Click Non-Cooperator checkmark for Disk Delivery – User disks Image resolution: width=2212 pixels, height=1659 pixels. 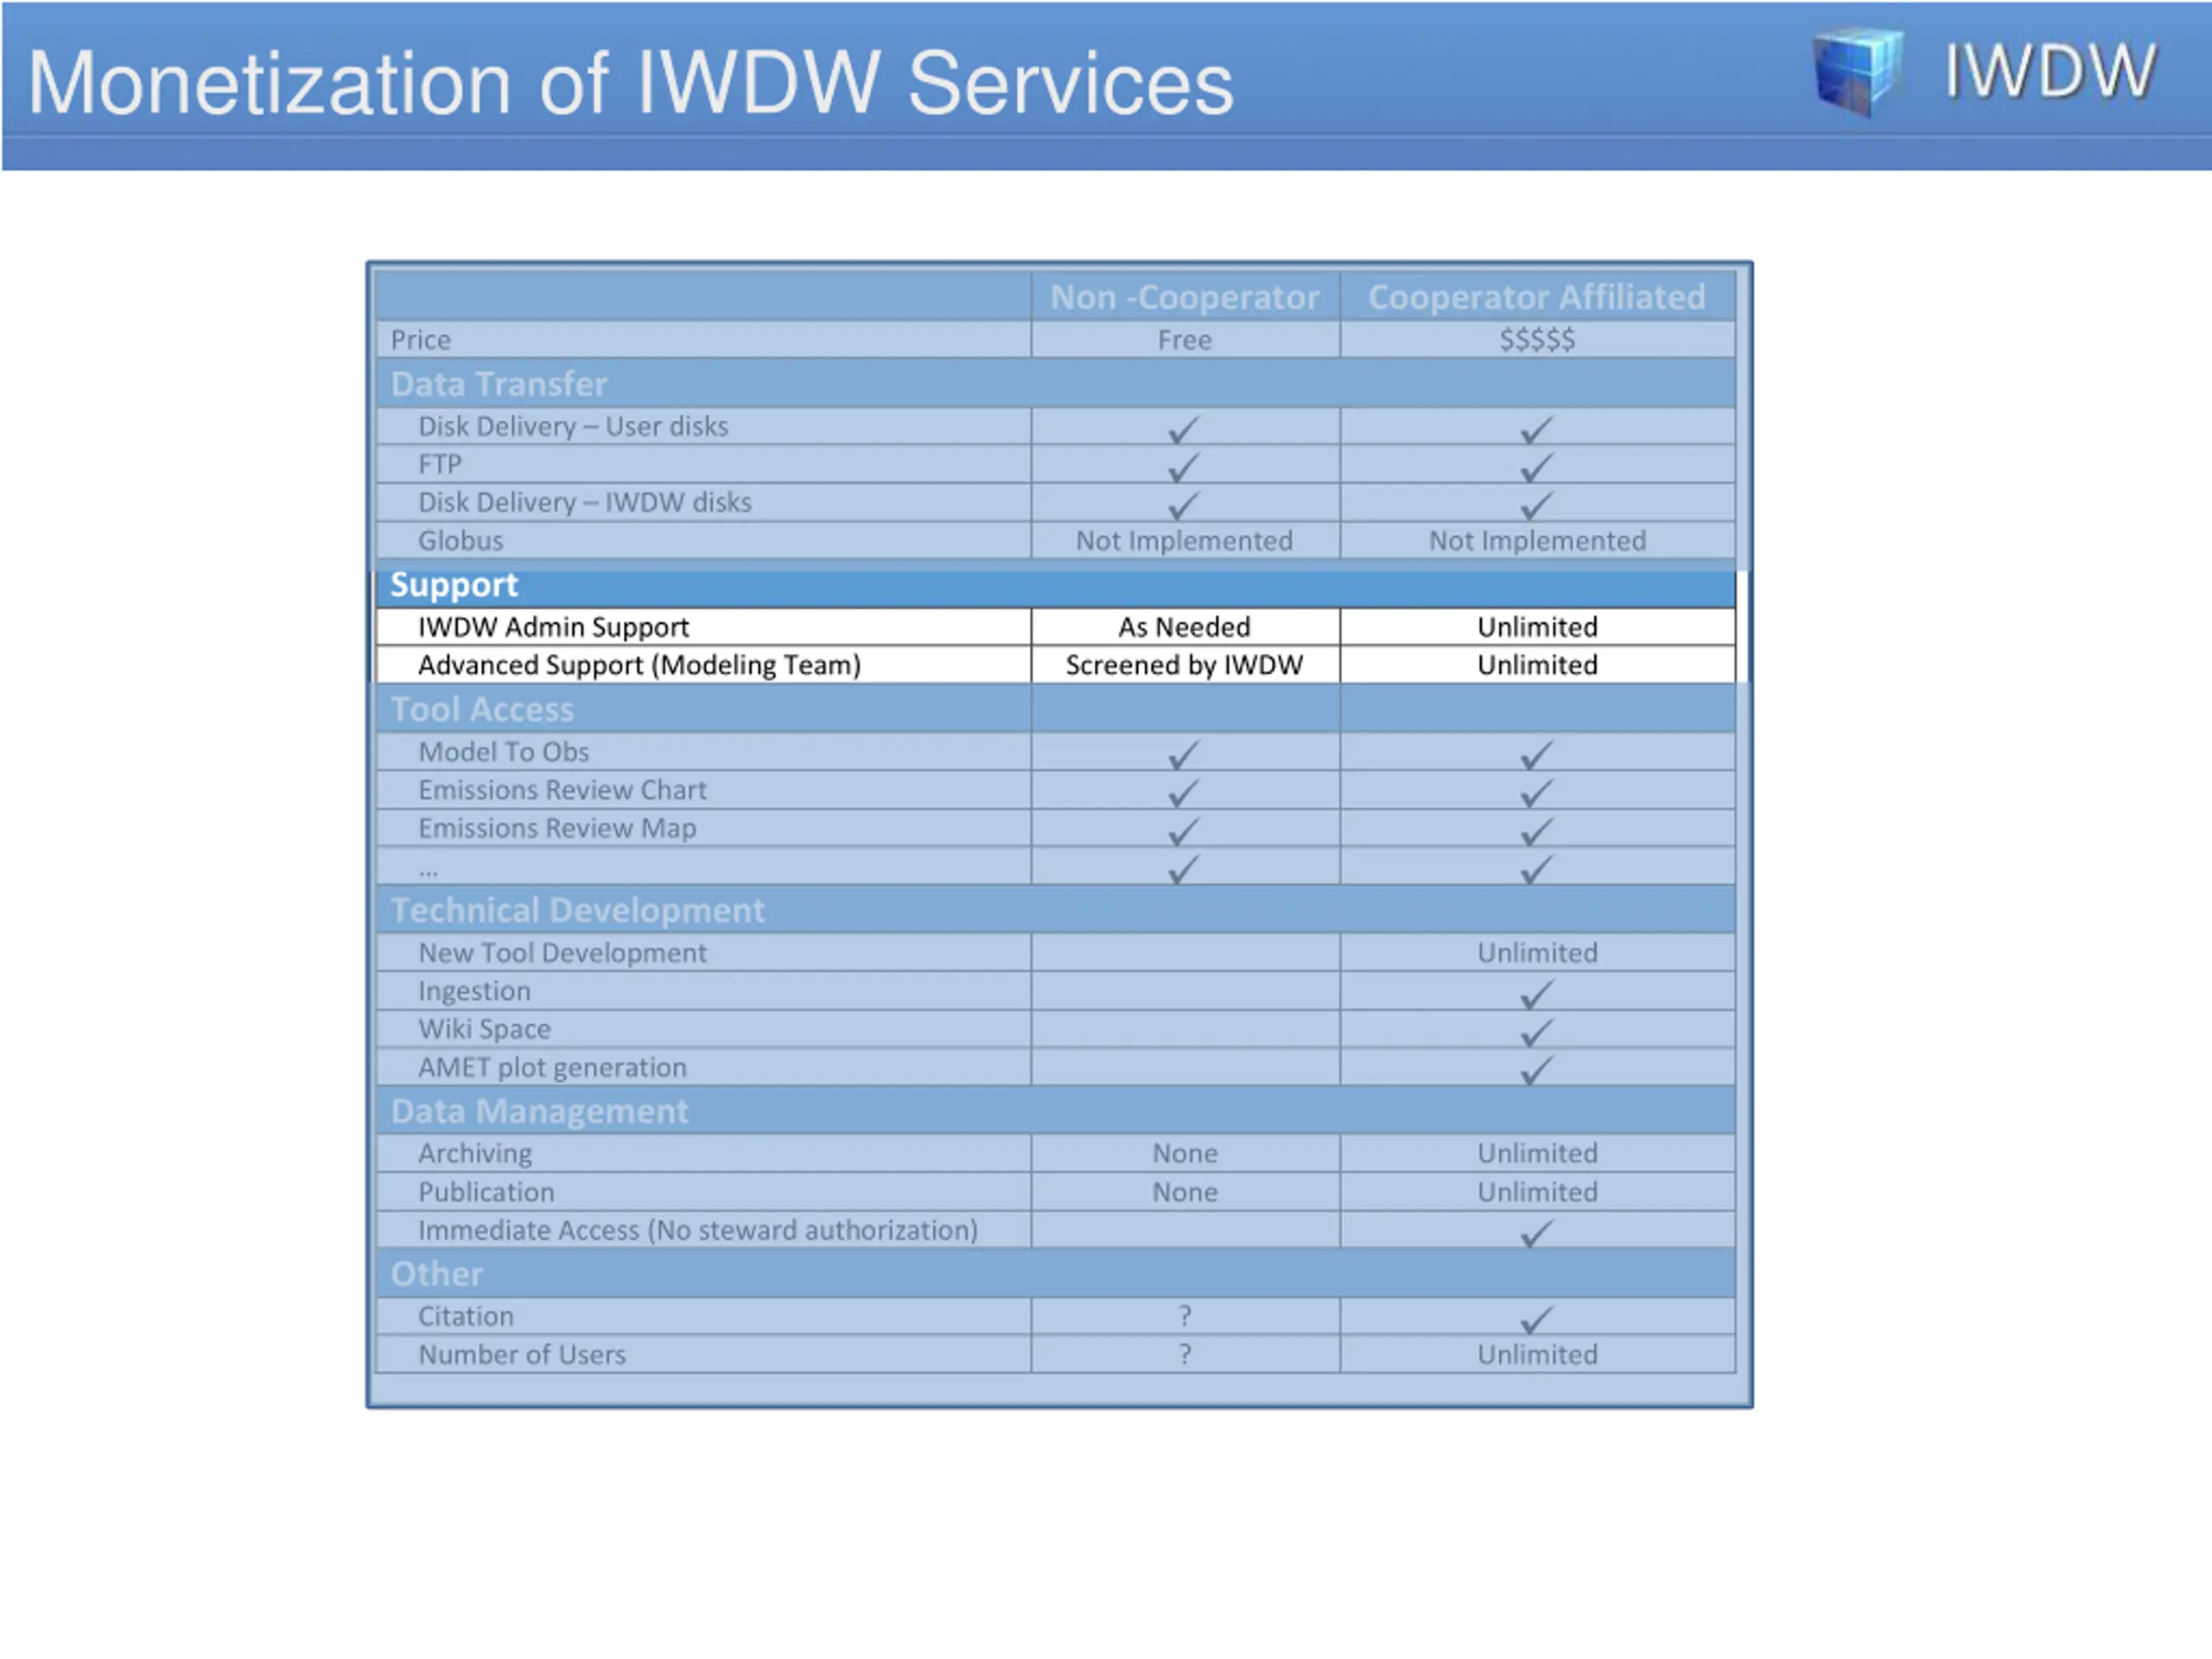point(1183,430)
